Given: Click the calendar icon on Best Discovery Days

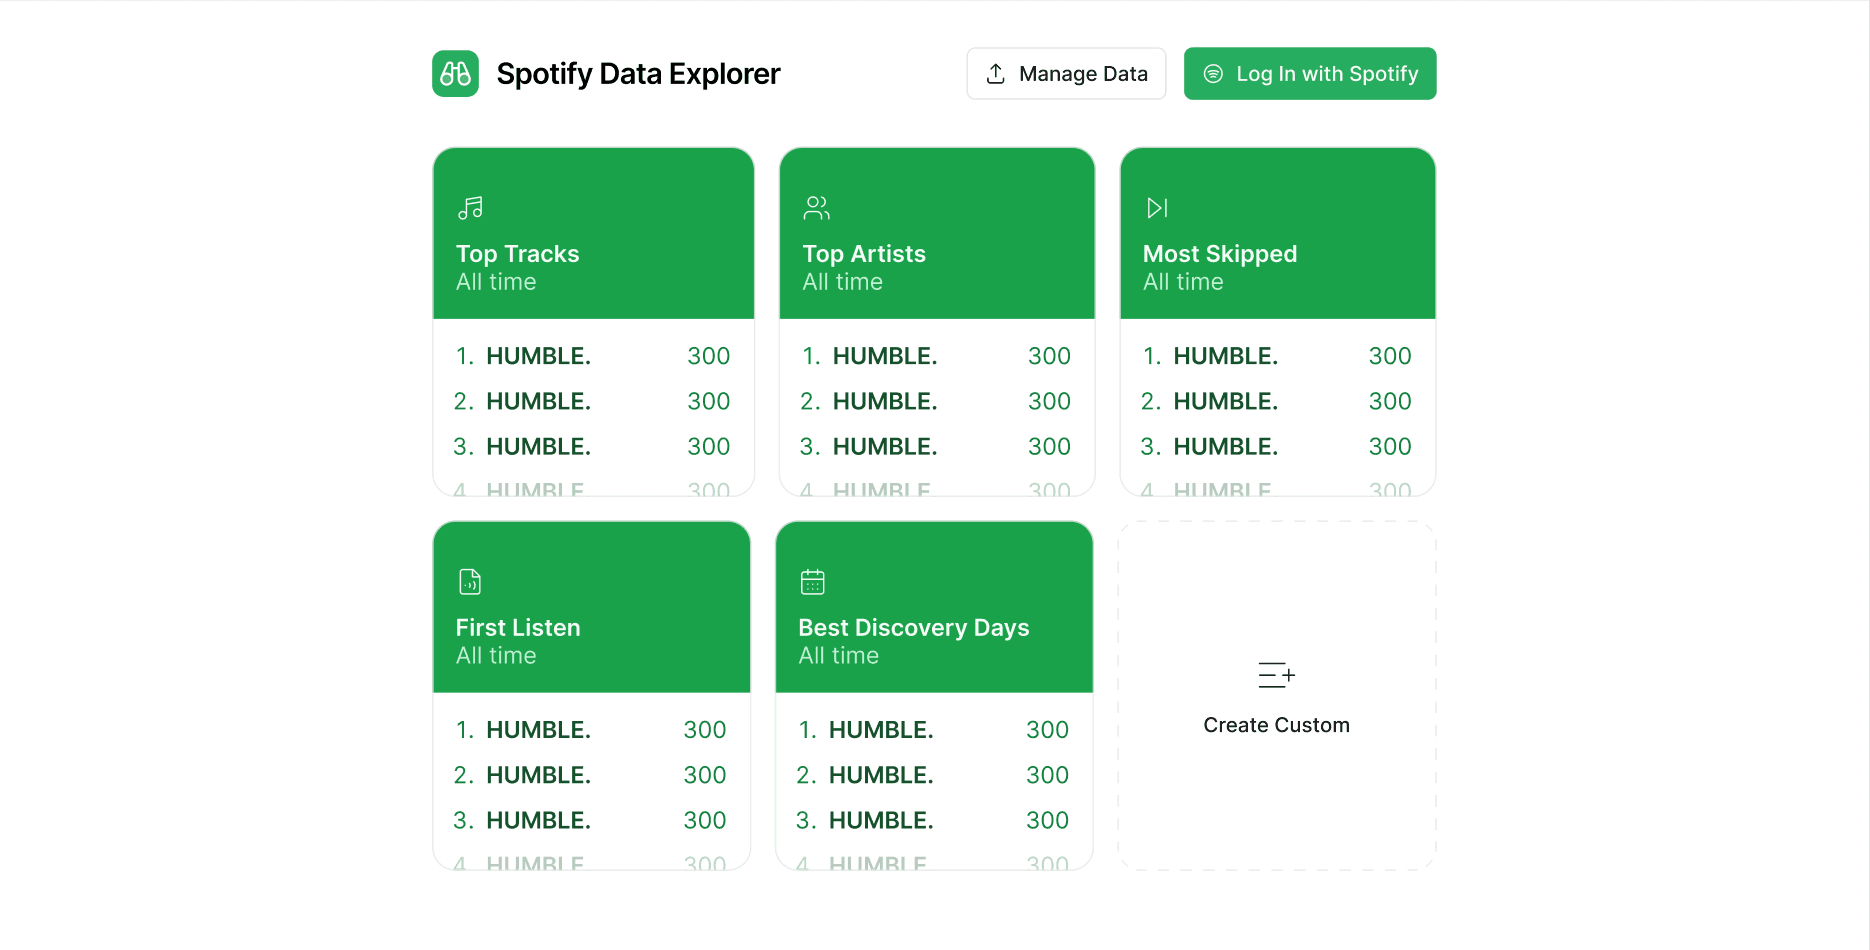Looking at the screenshot, I should pos(813,582).
